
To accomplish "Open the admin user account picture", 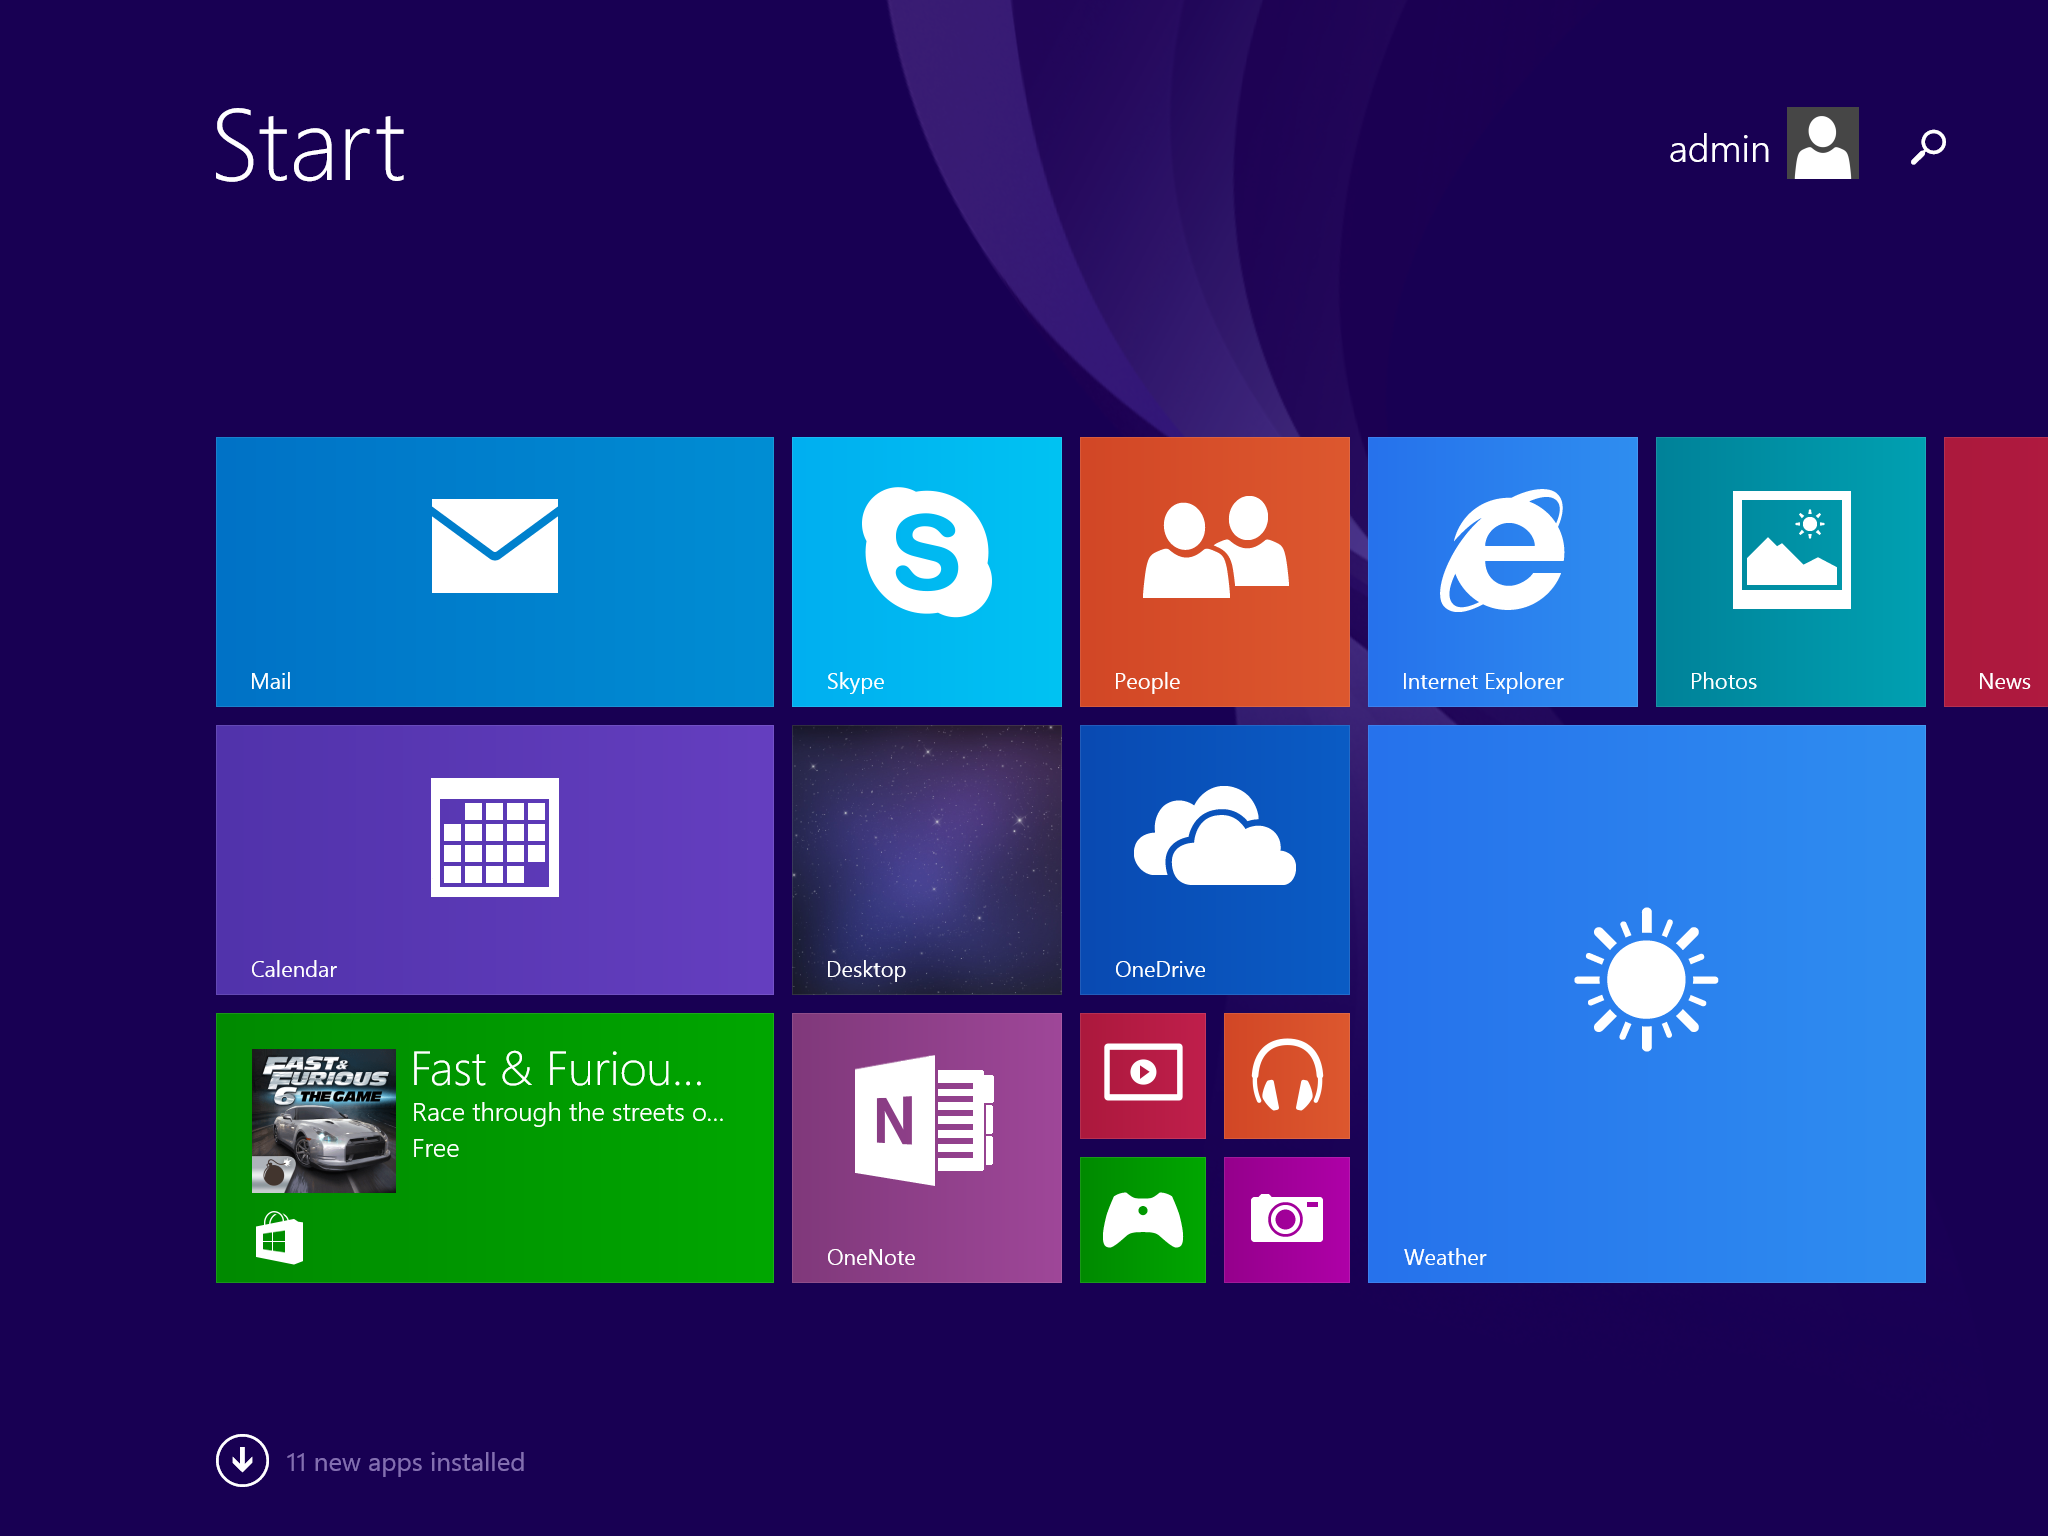I will (1822, 143).
